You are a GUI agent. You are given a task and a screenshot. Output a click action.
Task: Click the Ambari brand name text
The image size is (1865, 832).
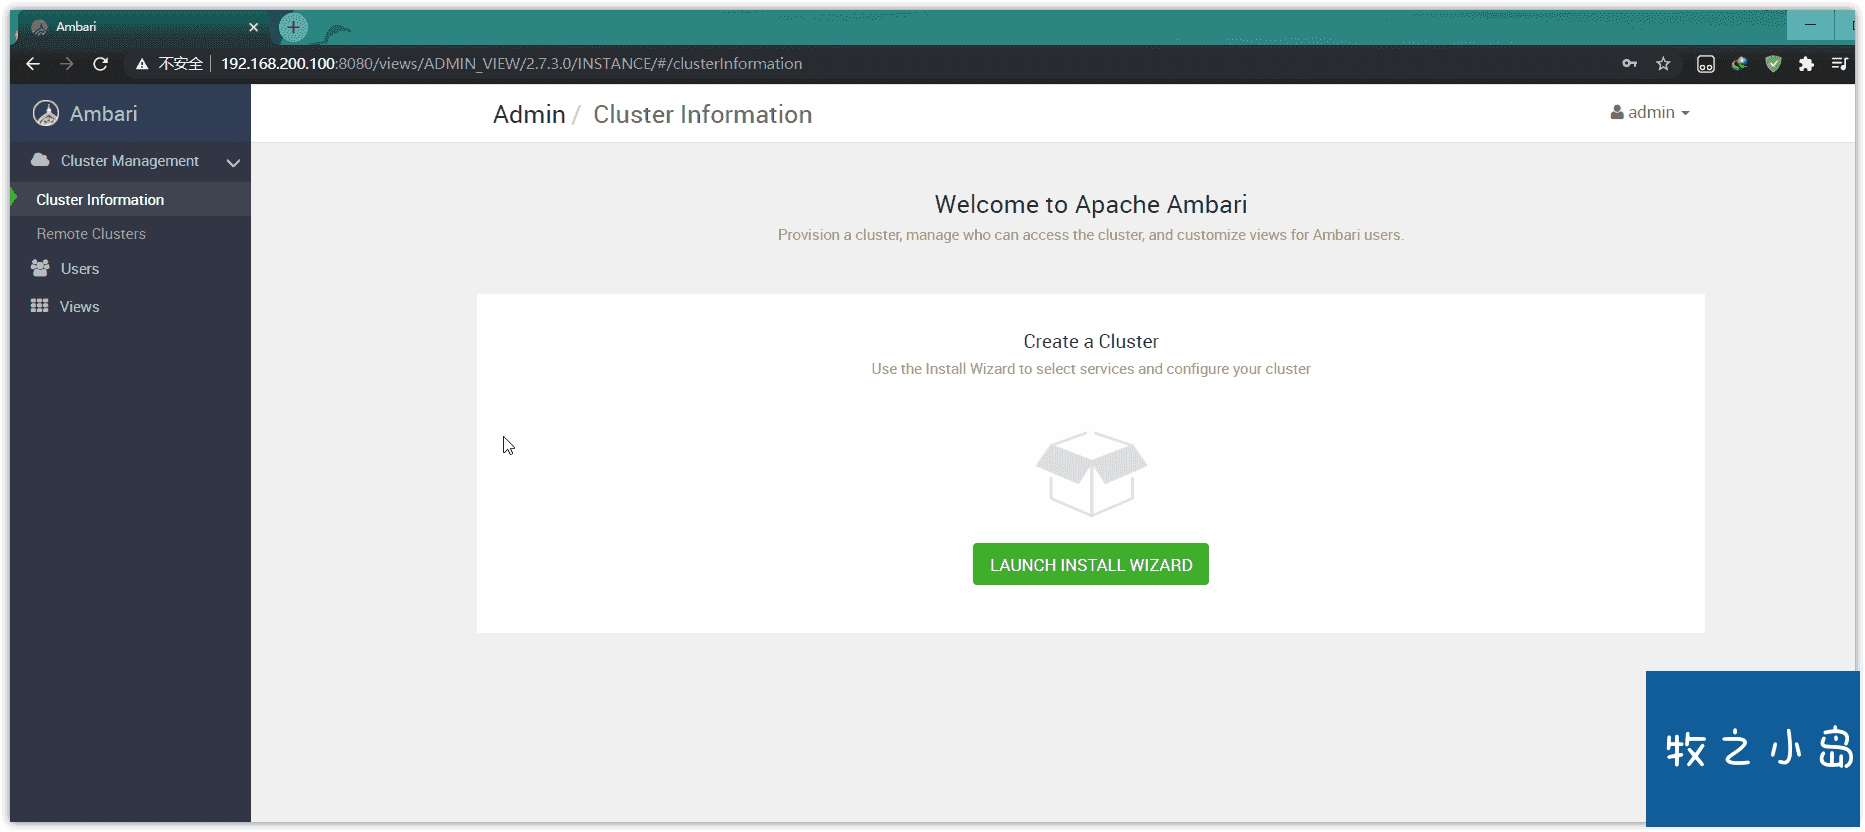[x=104, y=114]
